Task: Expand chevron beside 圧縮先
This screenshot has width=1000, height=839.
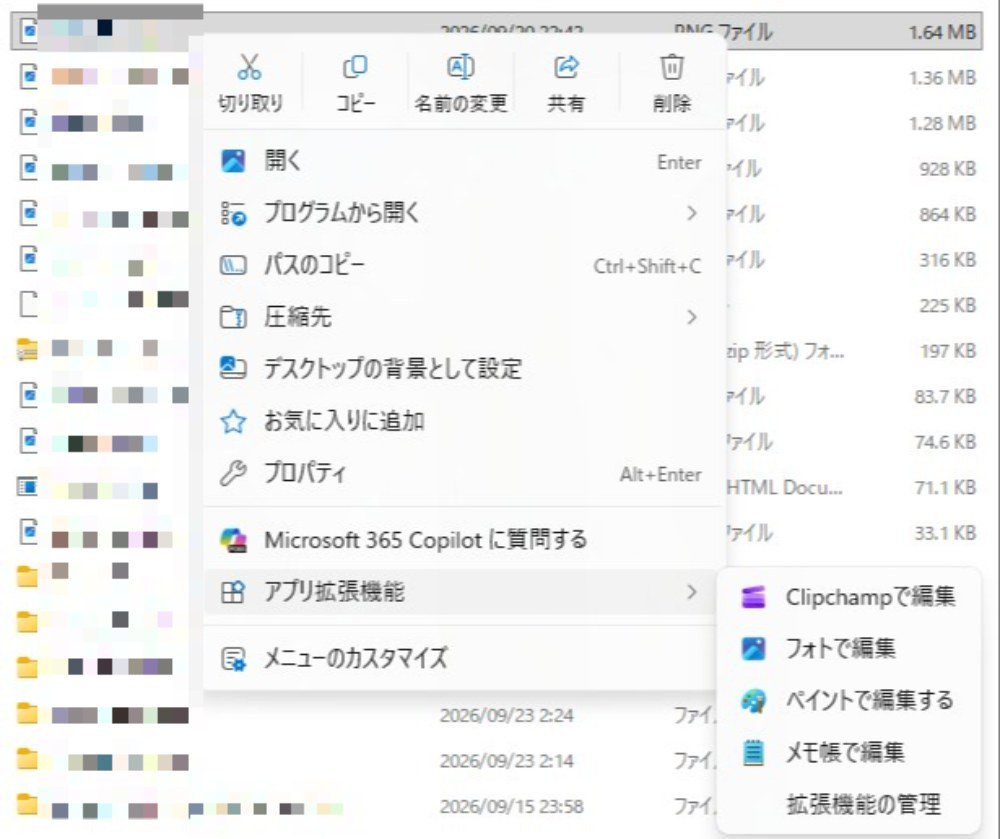Action: [692, 317]
